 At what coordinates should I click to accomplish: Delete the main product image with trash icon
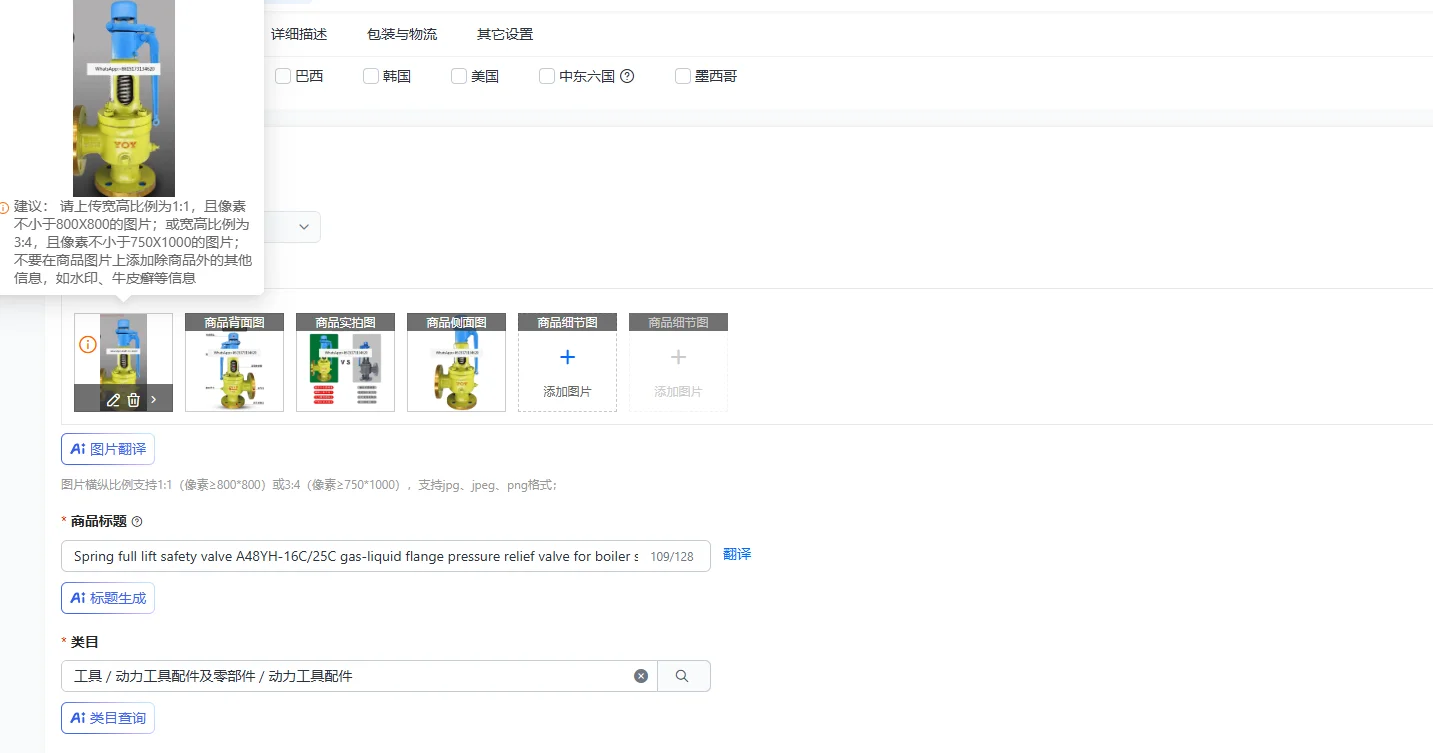click(133, 400)
